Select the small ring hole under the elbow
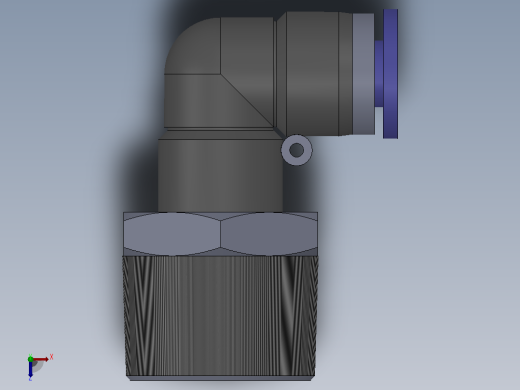Image resolution: width=520 pixels, height=390 pixels. pos(297,150)
